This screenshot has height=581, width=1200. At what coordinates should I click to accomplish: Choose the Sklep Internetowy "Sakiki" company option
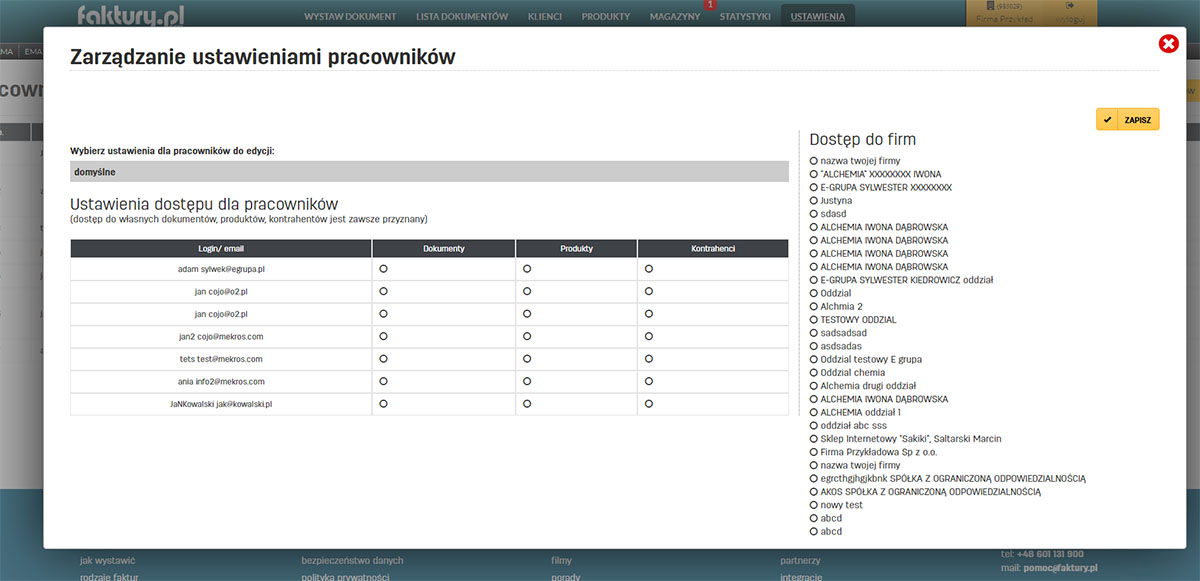click(x=814, y=438)
